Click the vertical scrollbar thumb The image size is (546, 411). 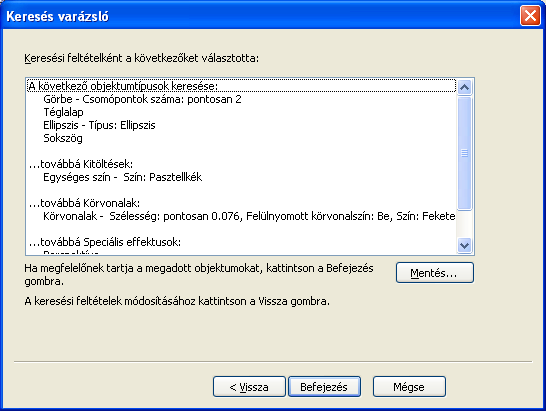(x=465, y=153)
